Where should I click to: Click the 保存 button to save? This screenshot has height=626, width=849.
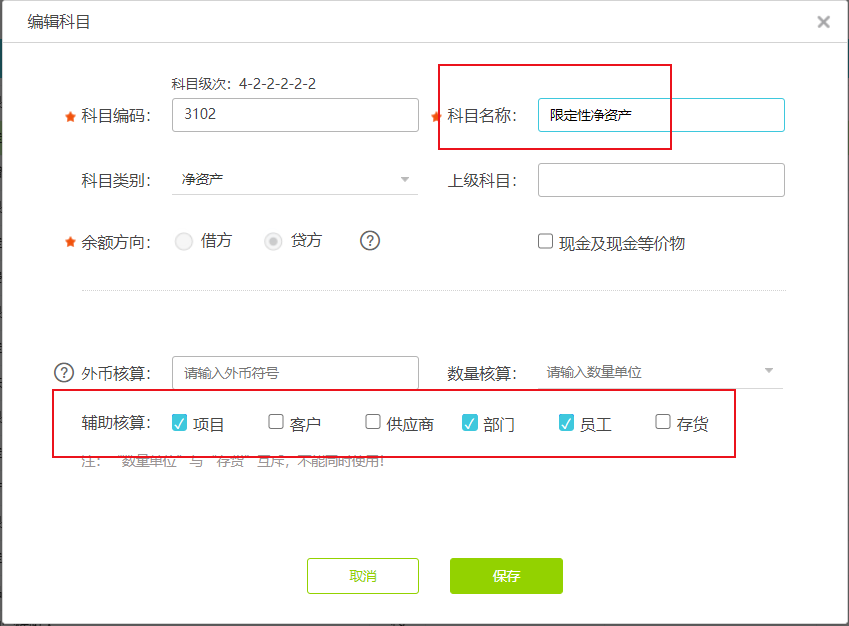(x=506, y=576)
